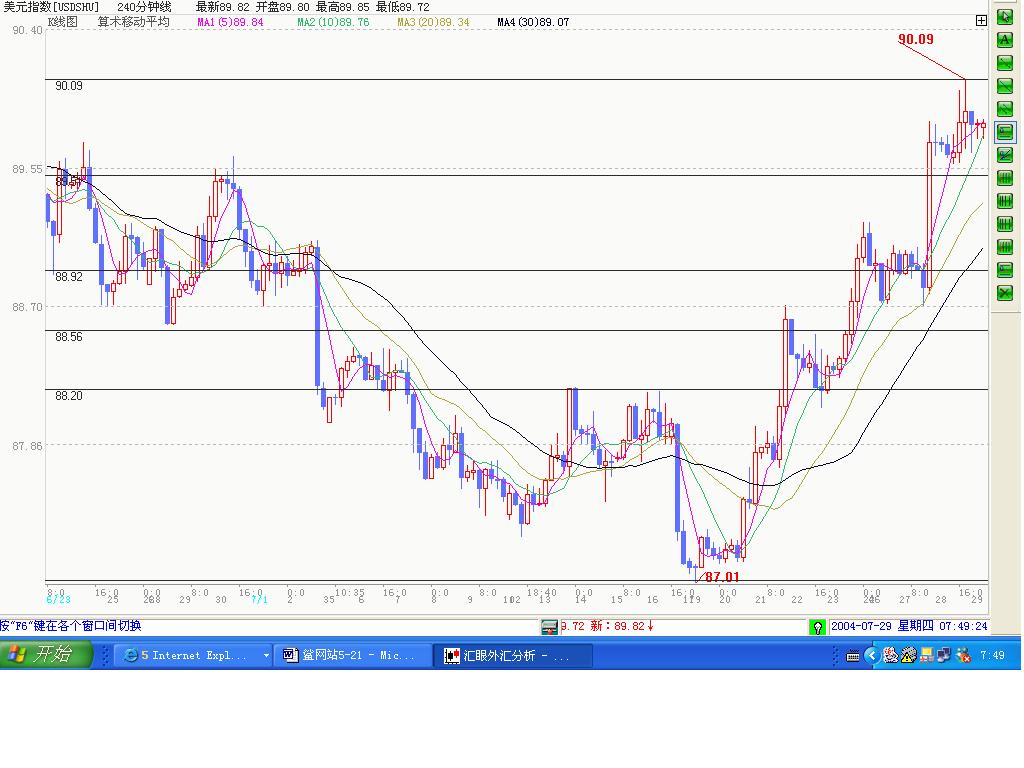The image size is (1024, 768).
Task: Toggle the MA2(10) moving average label
Action: click(333, 22)
